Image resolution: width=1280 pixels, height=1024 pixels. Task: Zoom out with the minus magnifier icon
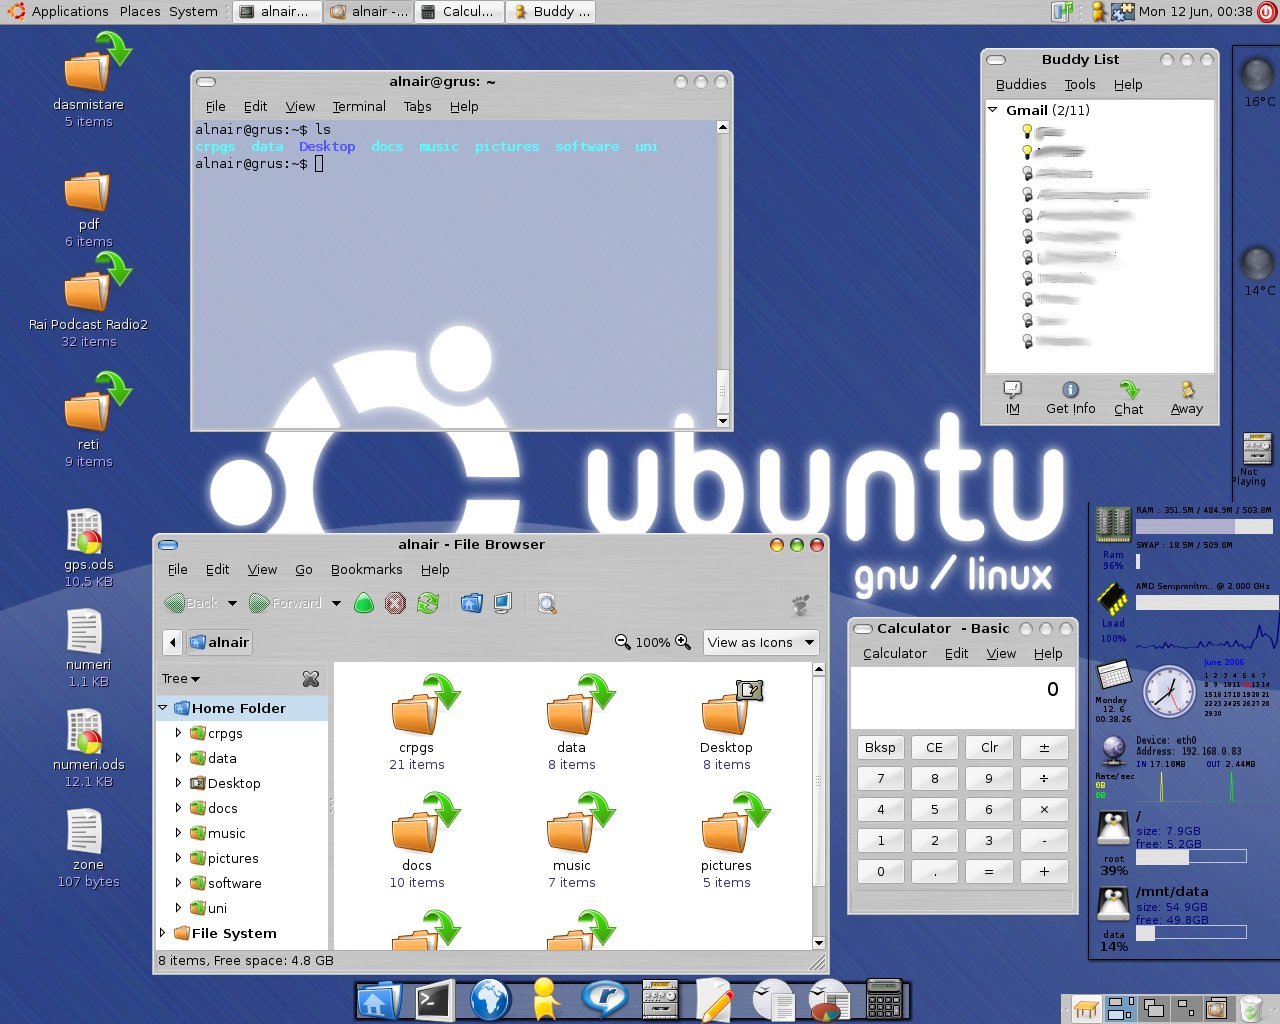623,642
